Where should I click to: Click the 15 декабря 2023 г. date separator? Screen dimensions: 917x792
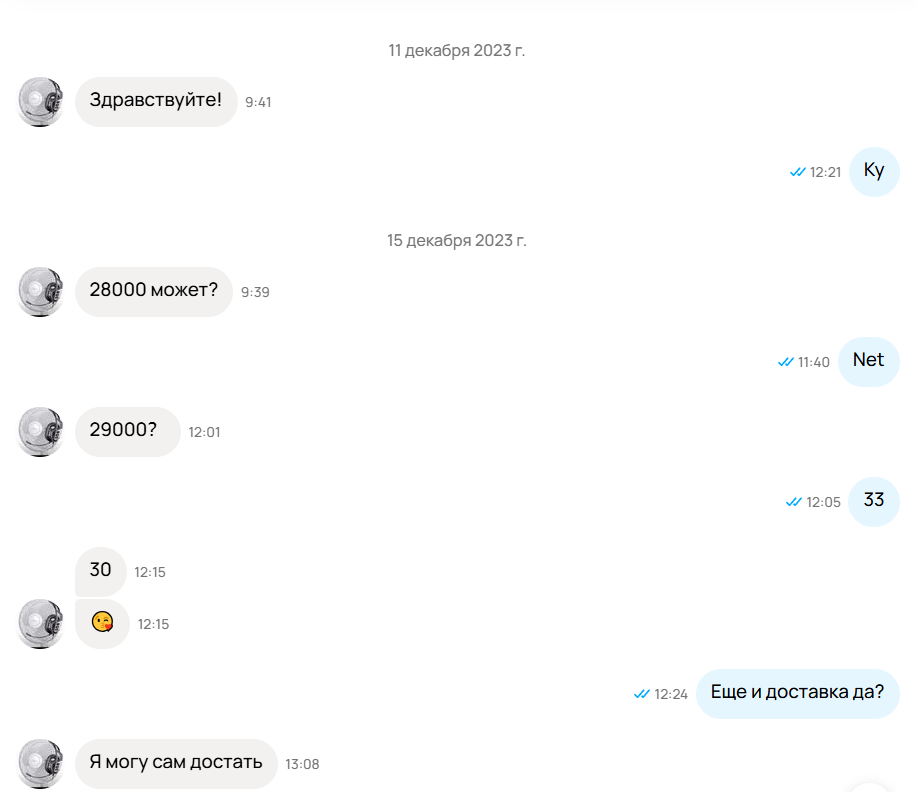457,240
